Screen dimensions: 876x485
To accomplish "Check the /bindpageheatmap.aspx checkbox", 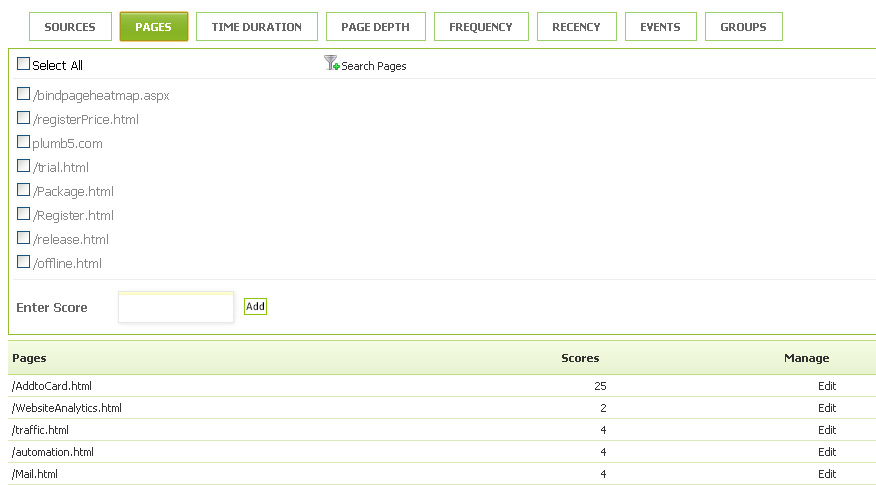I will pos(23,94).
